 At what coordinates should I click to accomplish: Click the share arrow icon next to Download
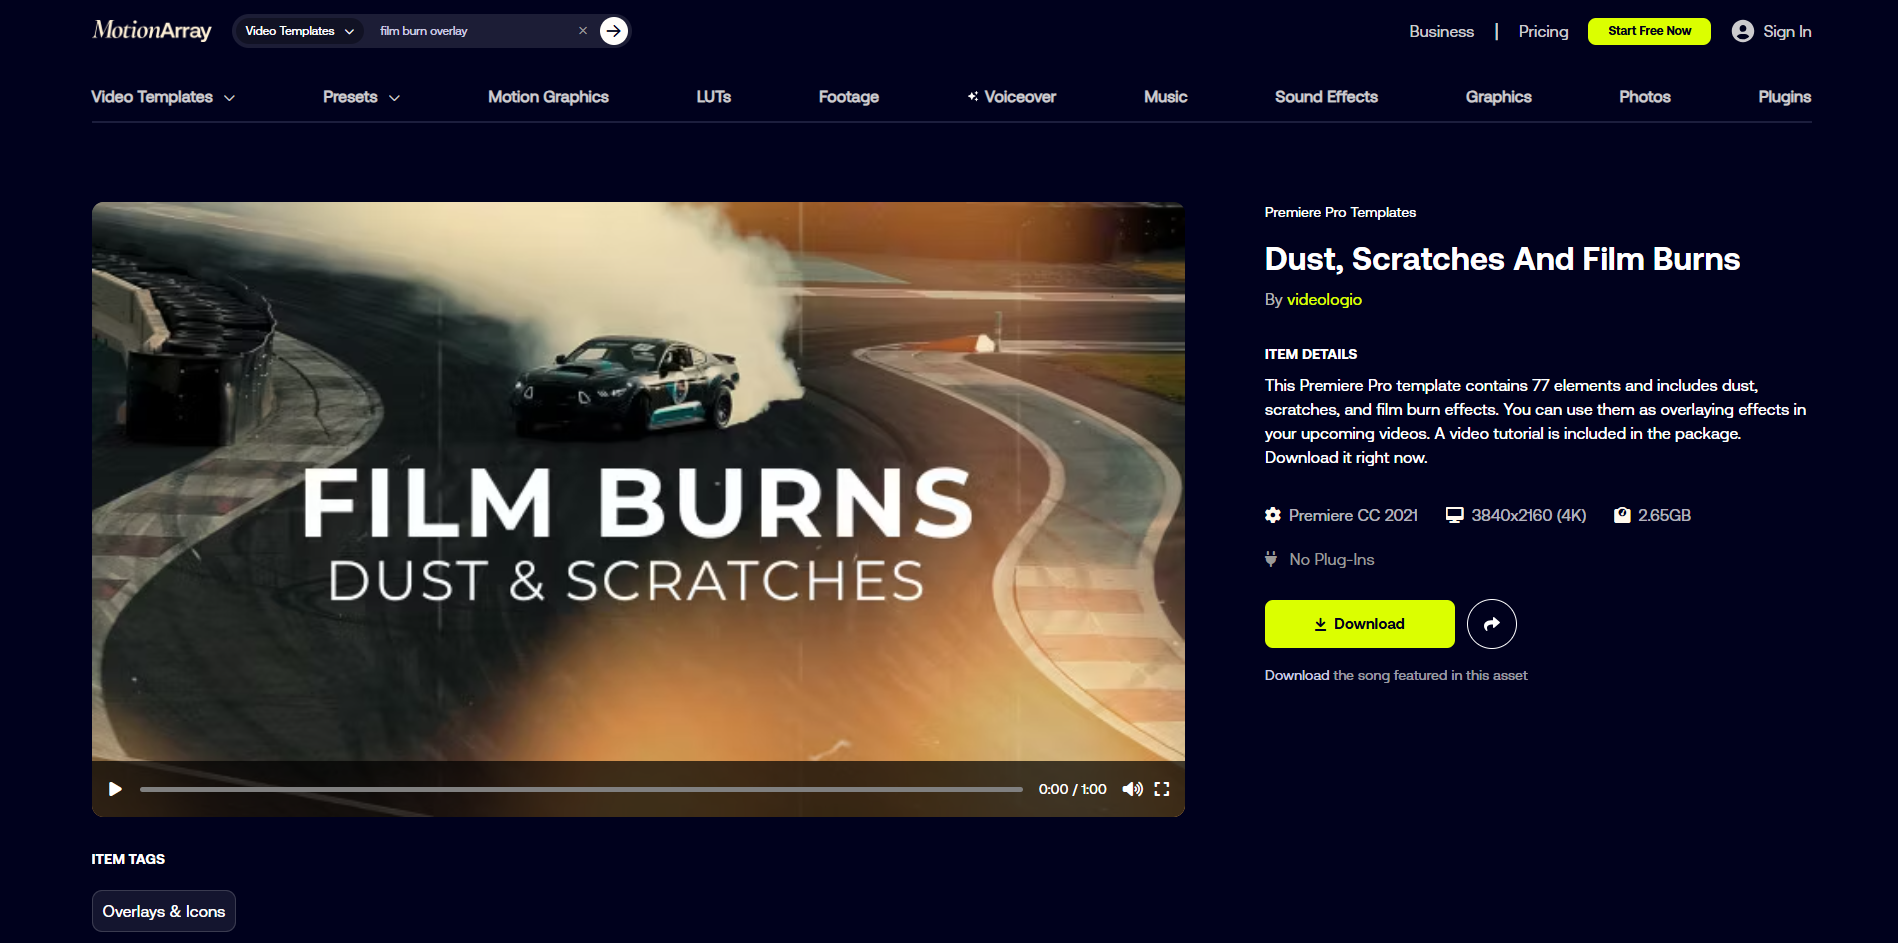1491,623
